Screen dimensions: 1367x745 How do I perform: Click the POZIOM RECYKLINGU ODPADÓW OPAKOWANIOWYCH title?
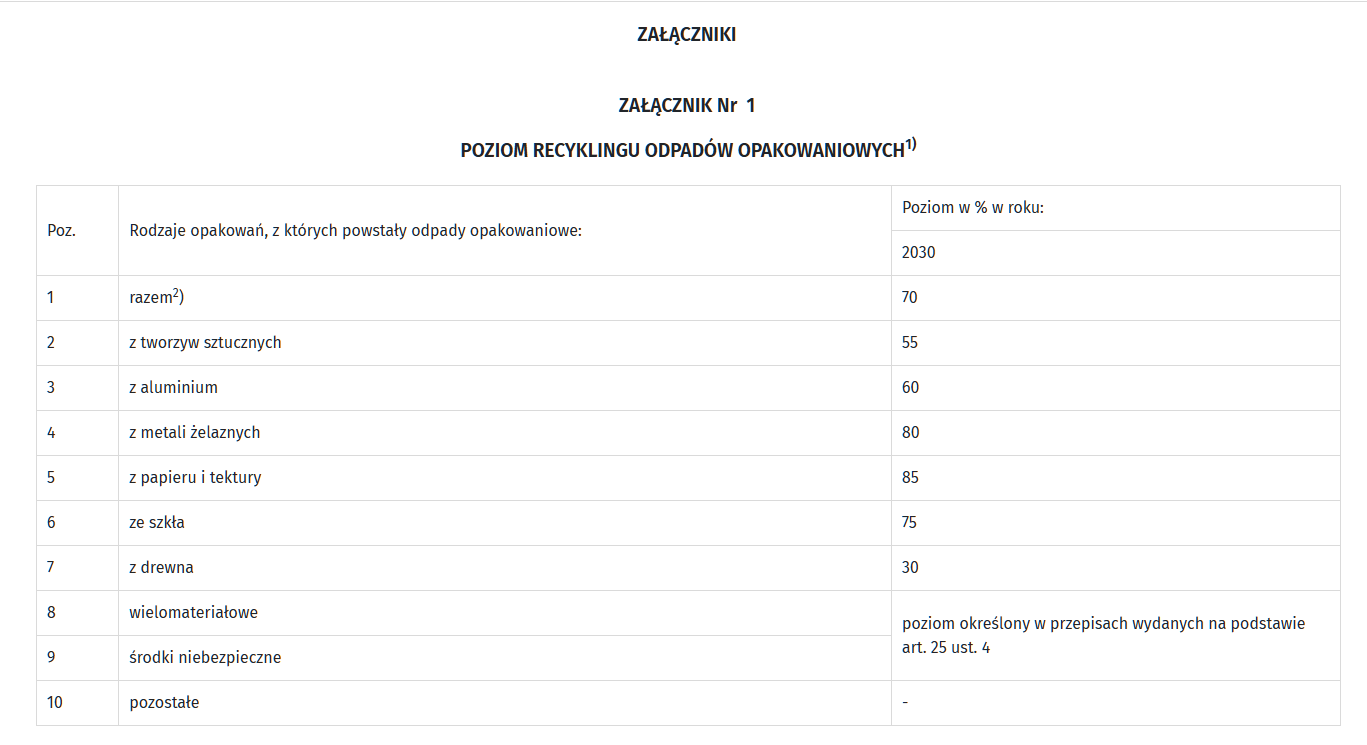[x=682, y=151]
